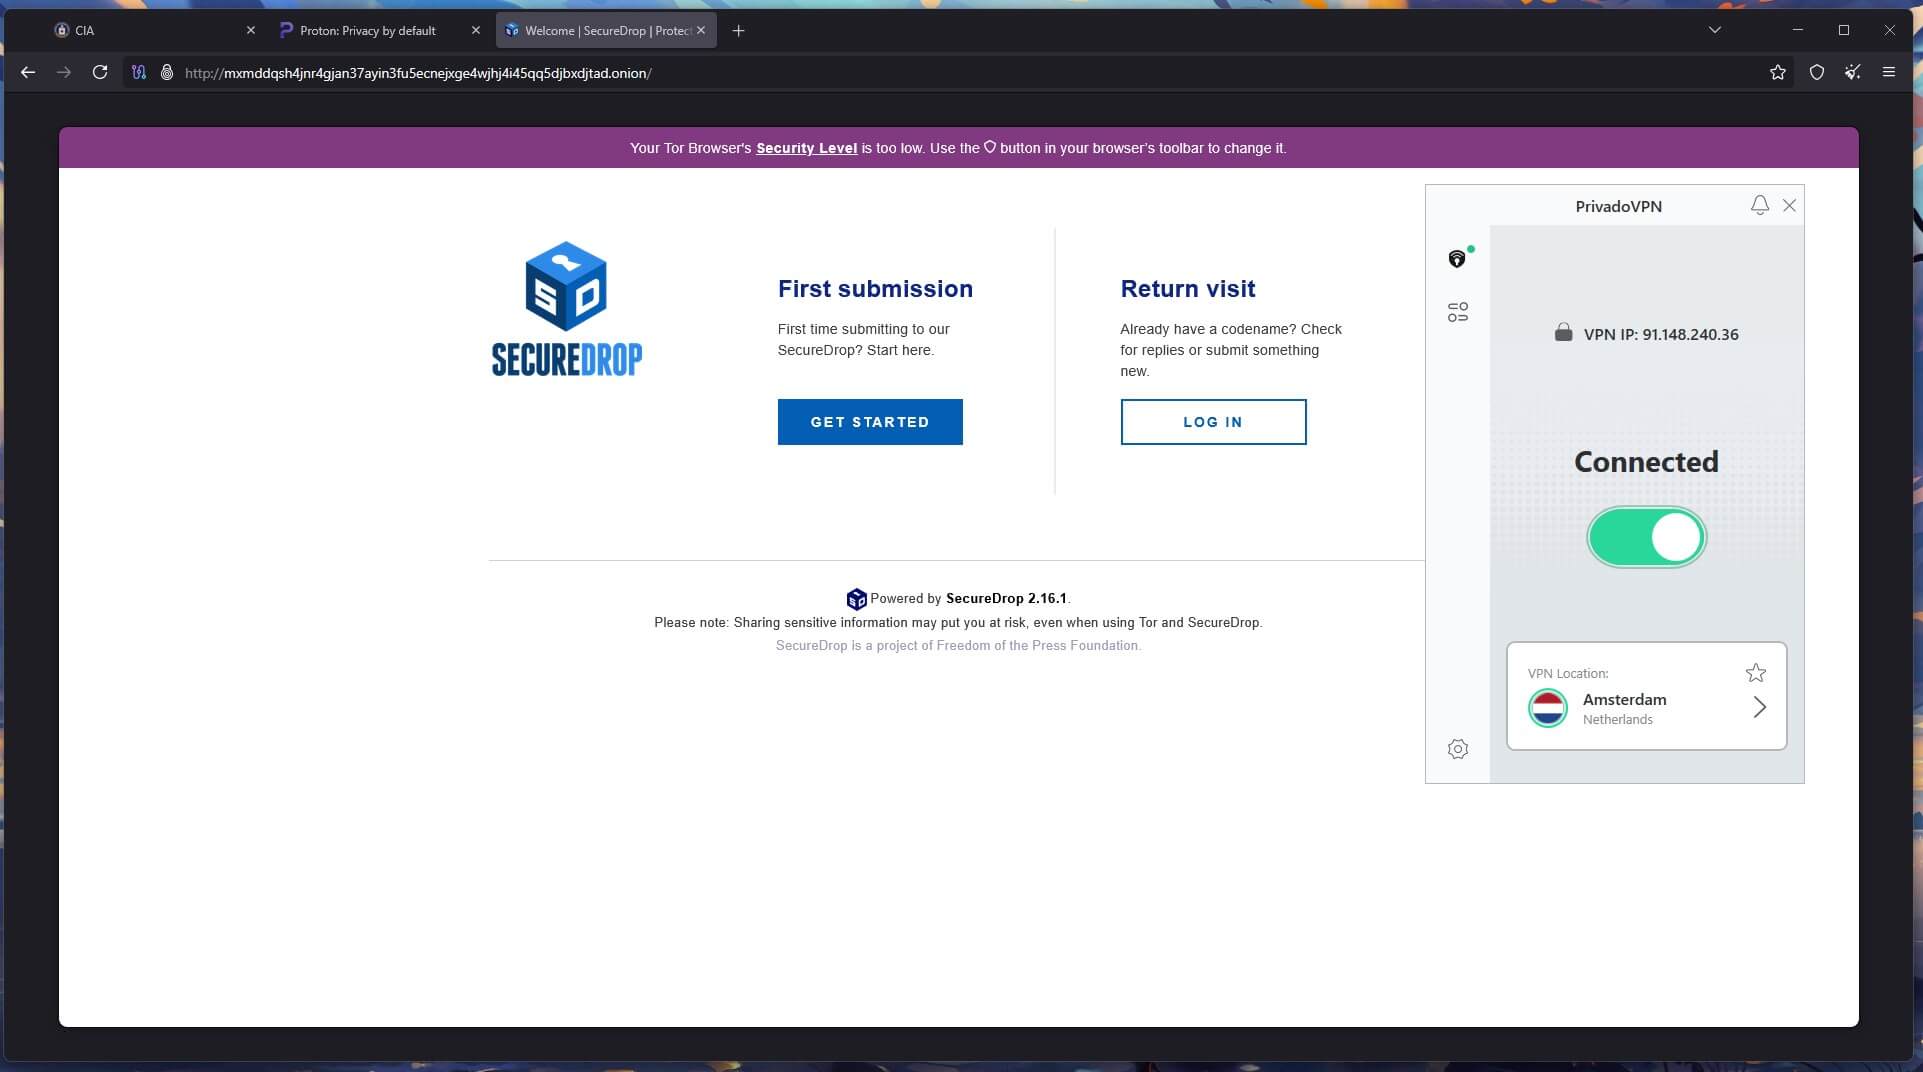Minimize the Tor Browser window
The width and height of the screenshot is (1923, 1072).
[1797, 30]
